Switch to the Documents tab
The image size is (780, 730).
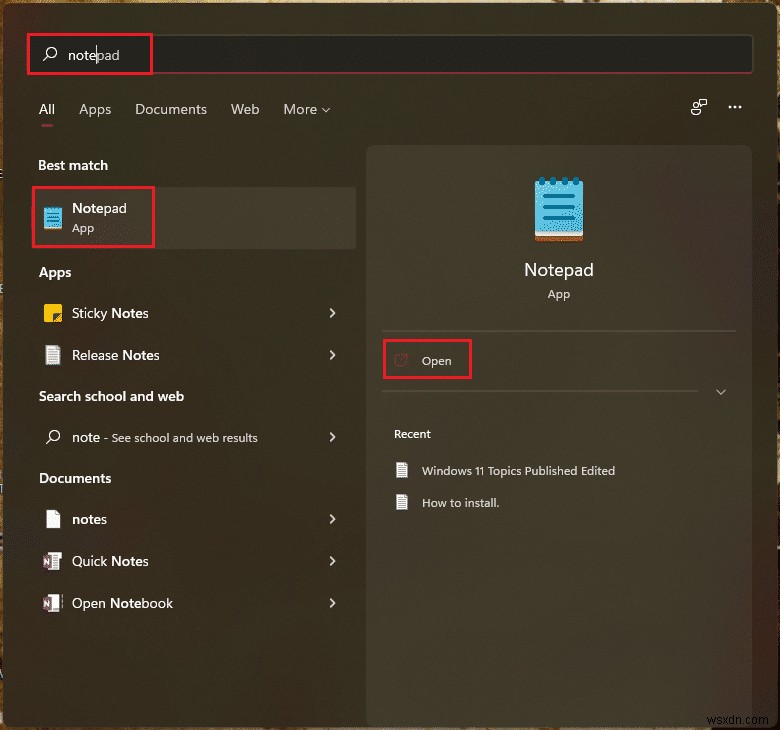pyautogui.click(x=171, y=109)
